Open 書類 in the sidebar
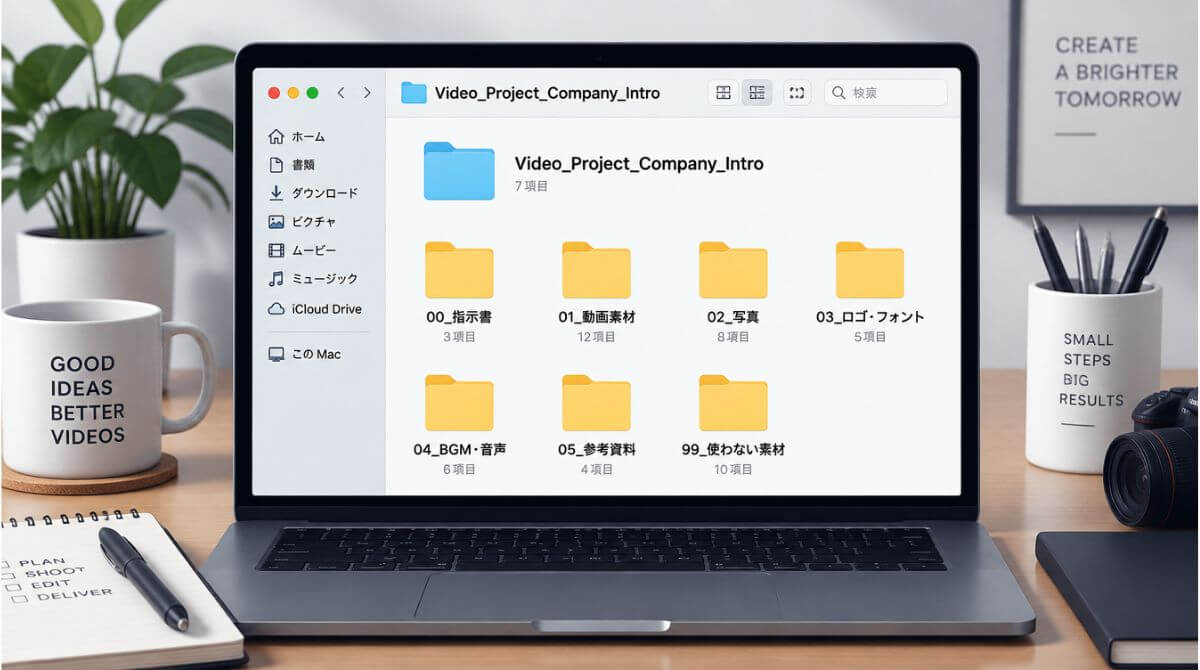1200x670 pixels. coord(292,165)
